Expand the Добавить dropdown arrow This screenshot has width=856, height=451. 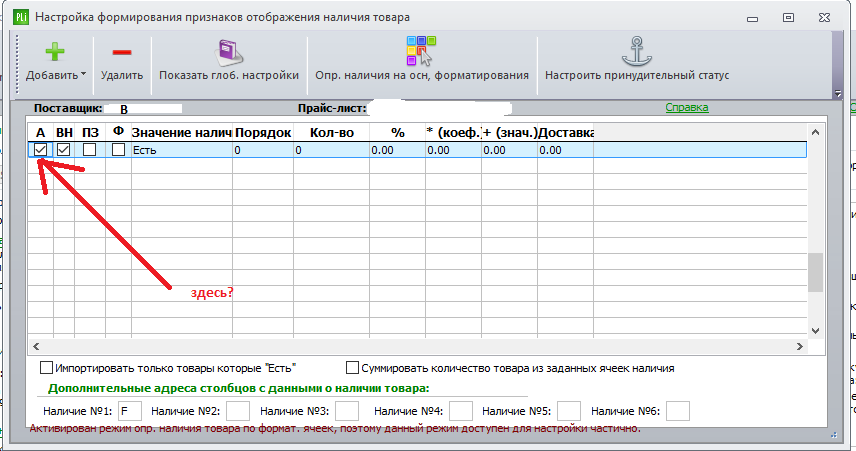coord(84,74)
